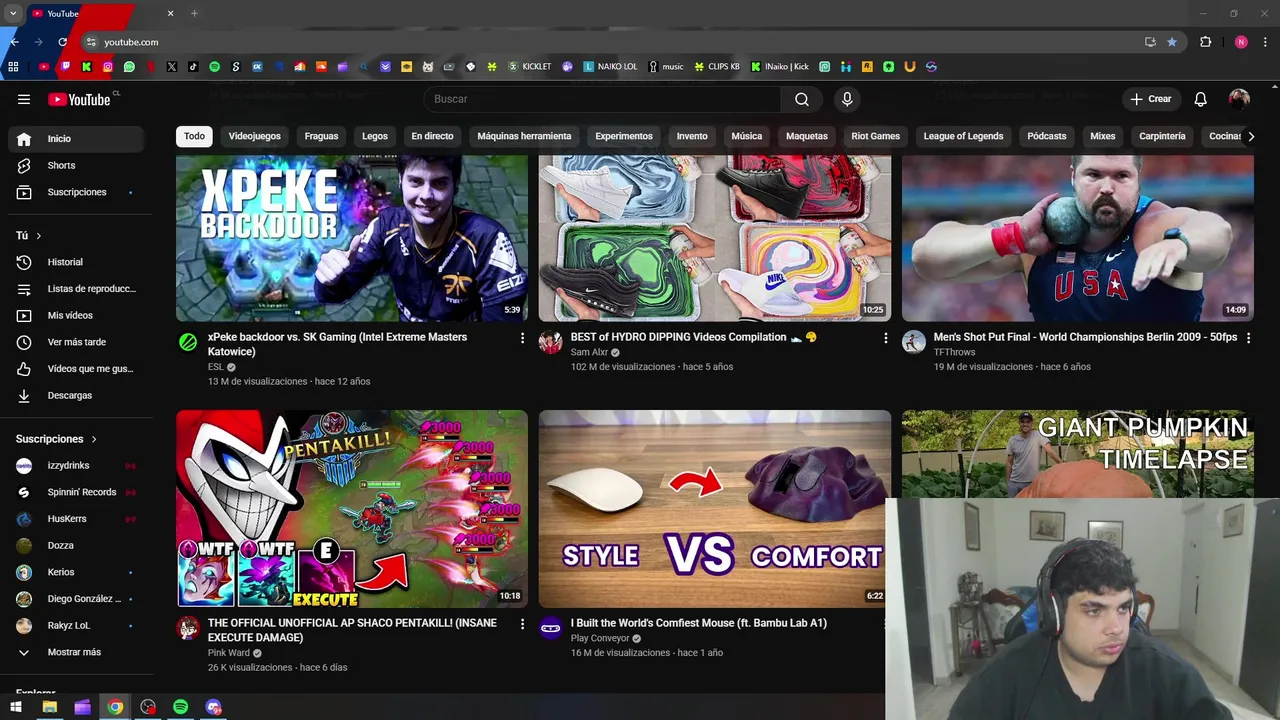Play the xPeke BACKDOOR thumbnail
1280x720 pixels.
[x=352, y=238]
